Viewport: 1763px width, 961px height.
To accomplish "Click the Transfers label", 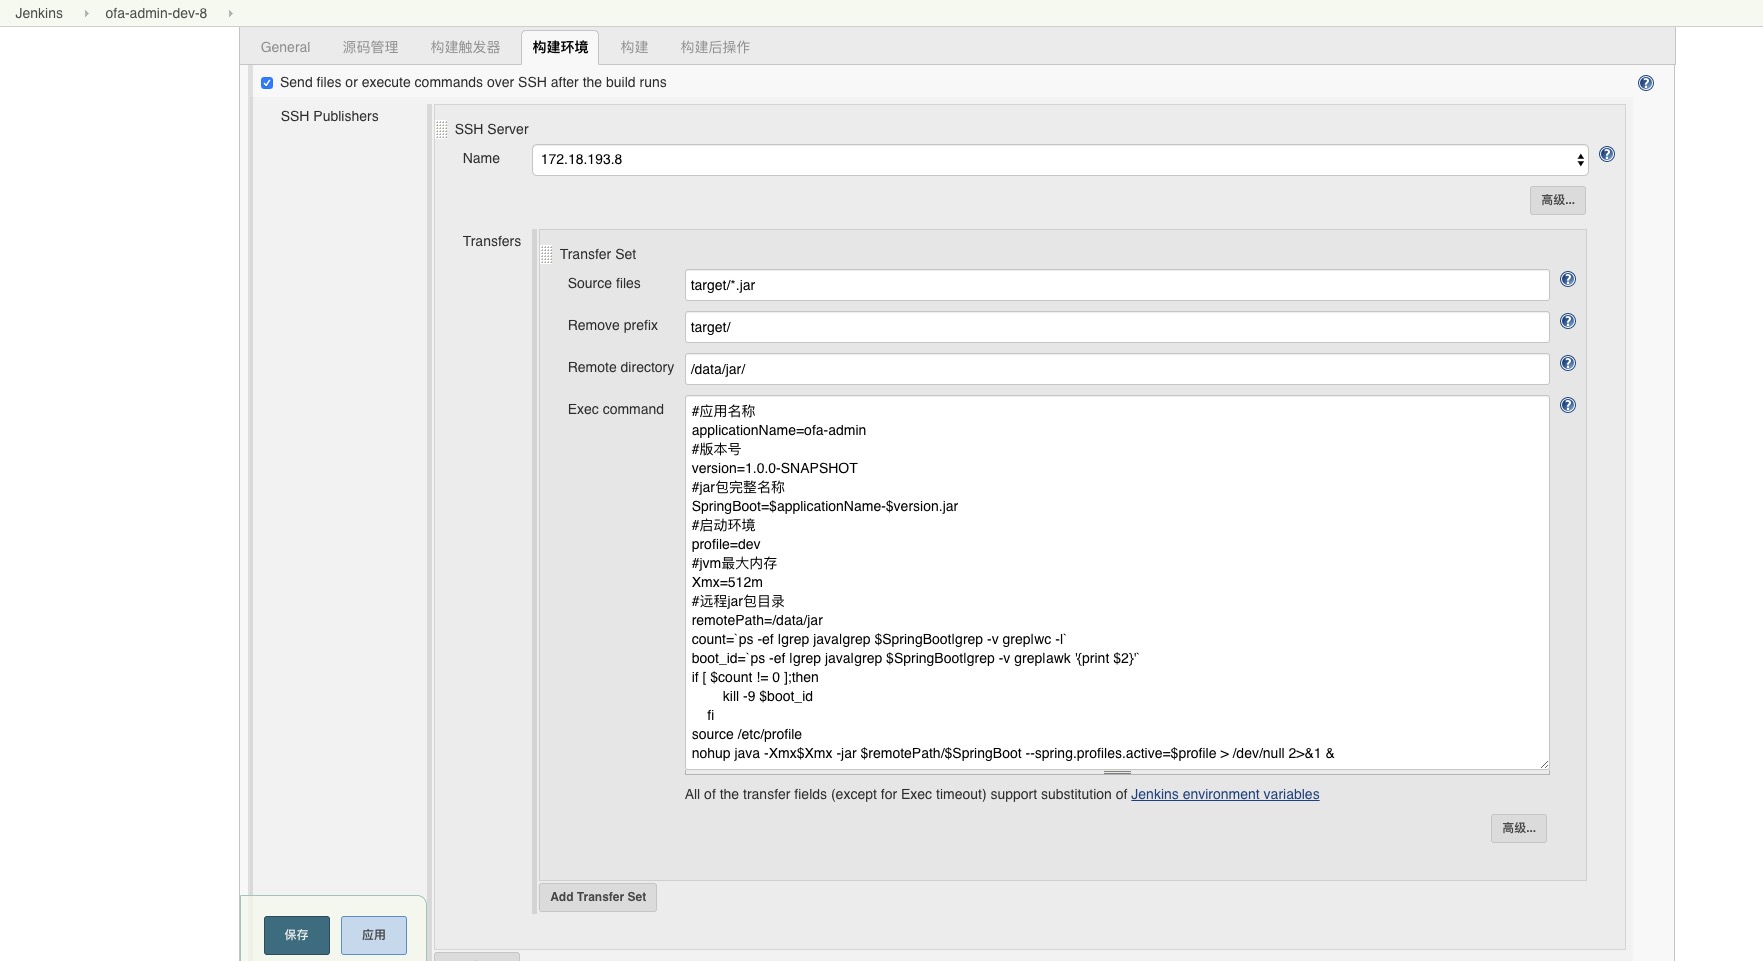I will (x=491, y=241).
